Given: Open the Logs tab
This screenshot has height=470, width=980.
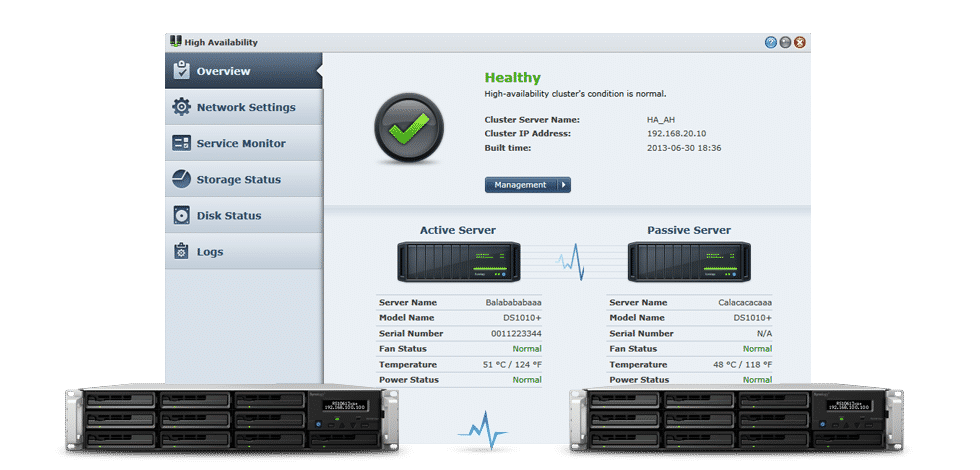Looking at the screenshot, I should [244, 252].
